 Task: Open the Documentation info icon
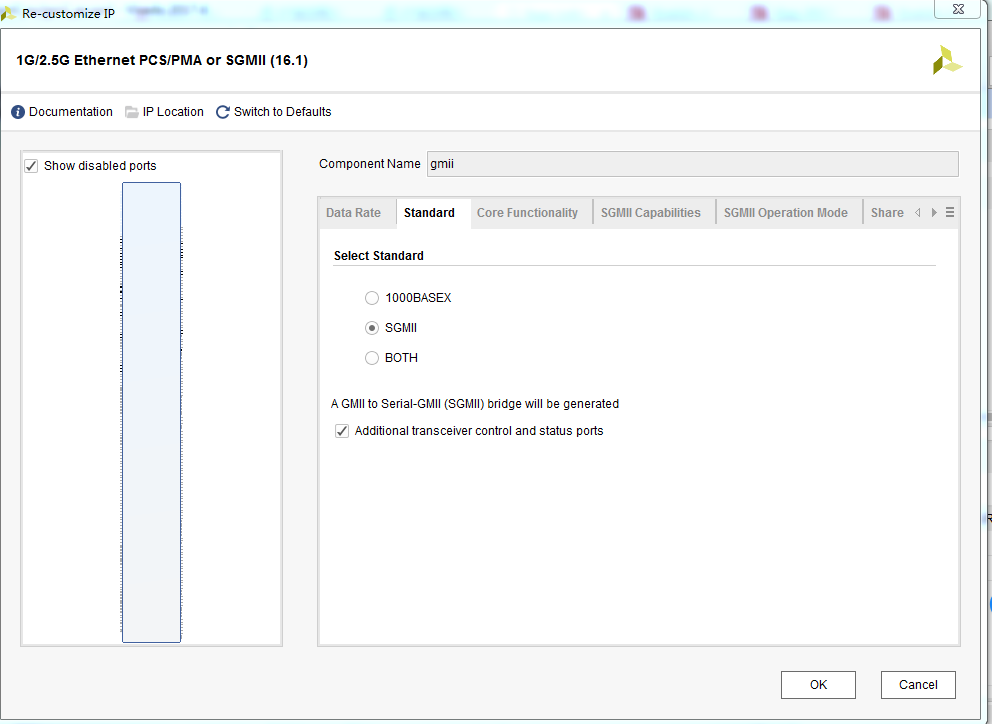tap(18, 112)
